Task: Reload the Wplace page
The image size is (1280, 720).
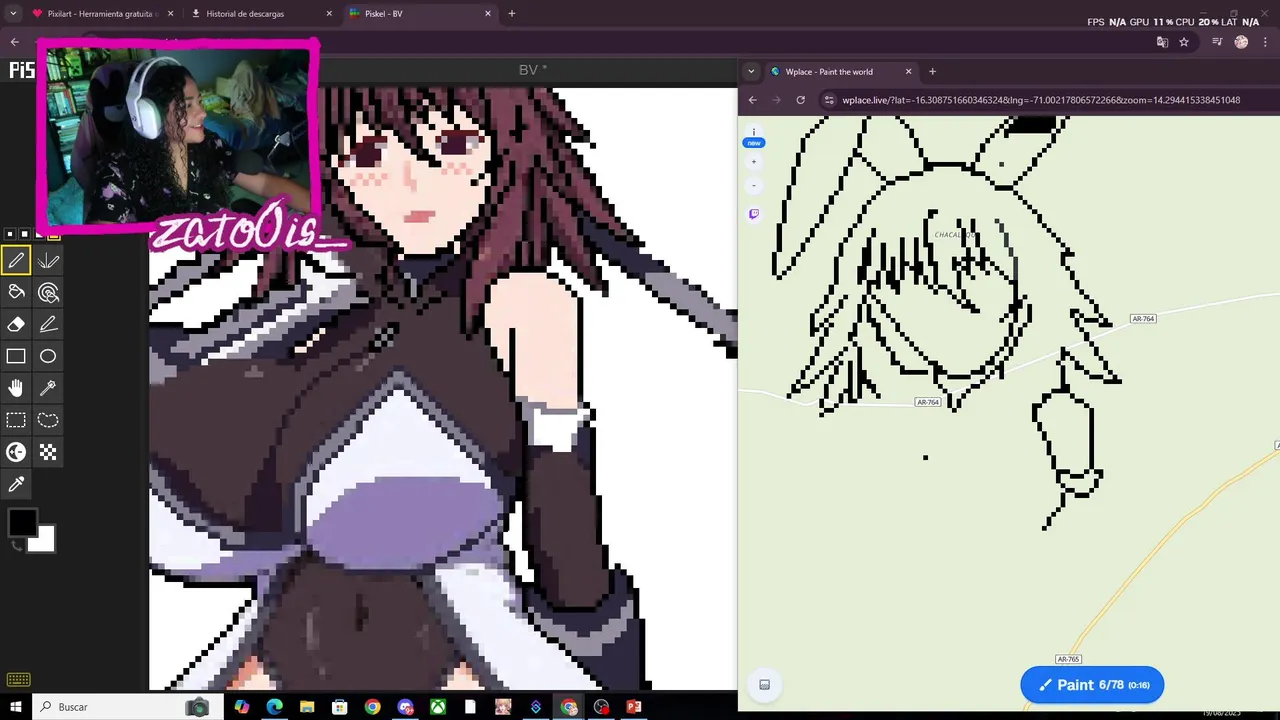Action: 800,100
